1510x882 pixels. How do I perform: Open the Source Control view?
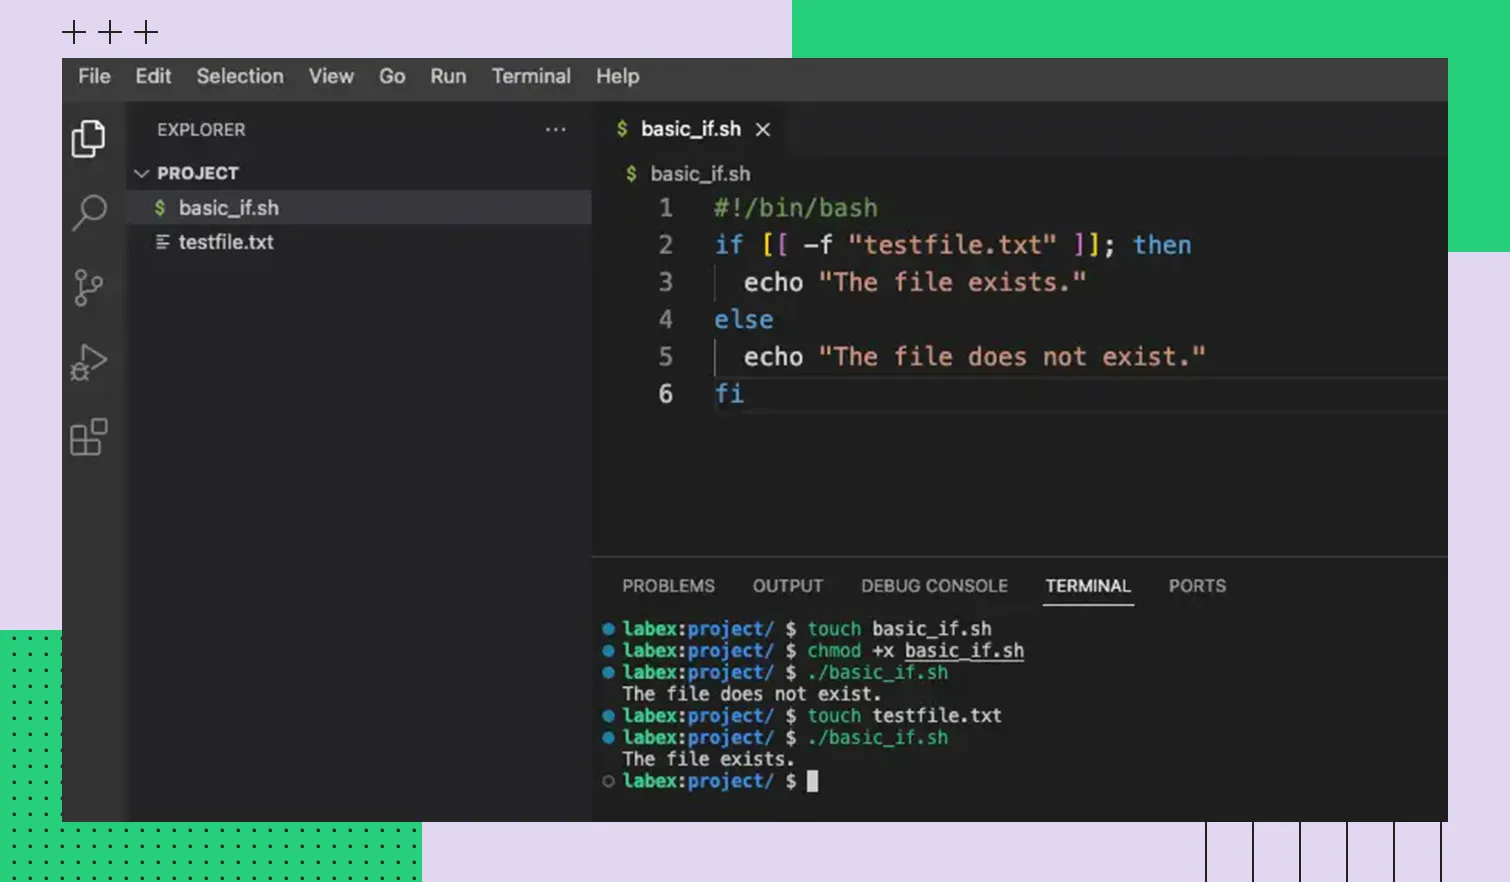point(88,288)
